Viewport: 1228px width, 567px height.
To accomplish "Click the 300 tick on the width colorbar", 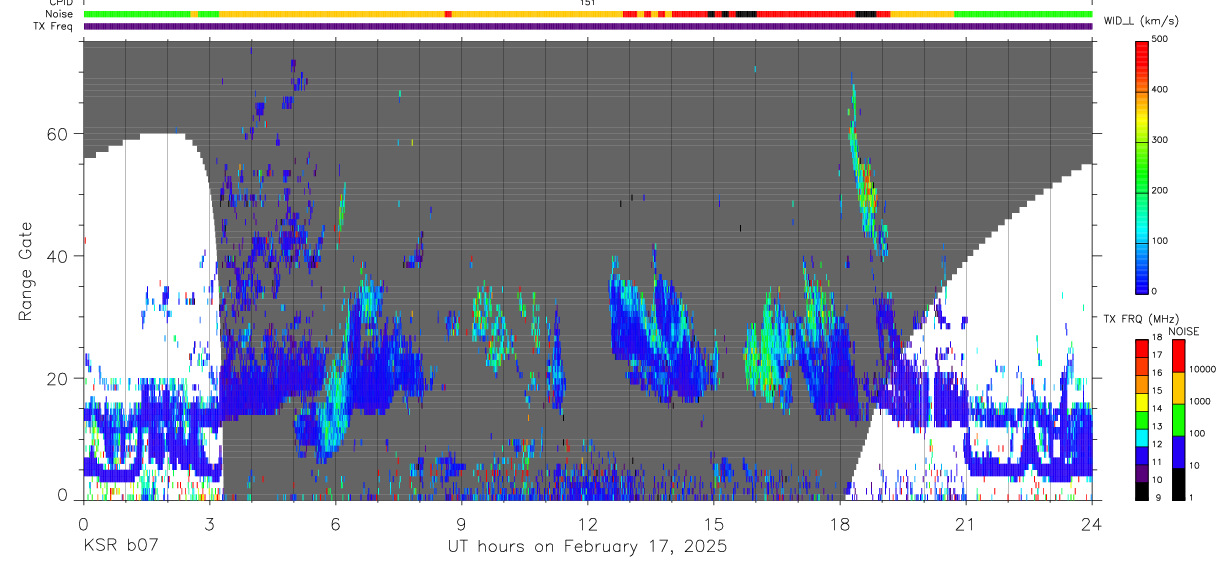I will pyautogui.click(x=1160, y=140).
